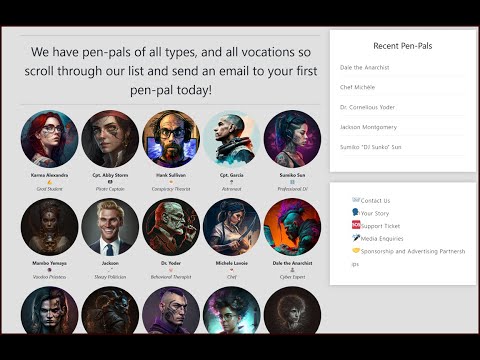This screenshot has height=360, width=480.
Task: Click Voodoo Priestess vocation text
Action: [x=49, y=277]
